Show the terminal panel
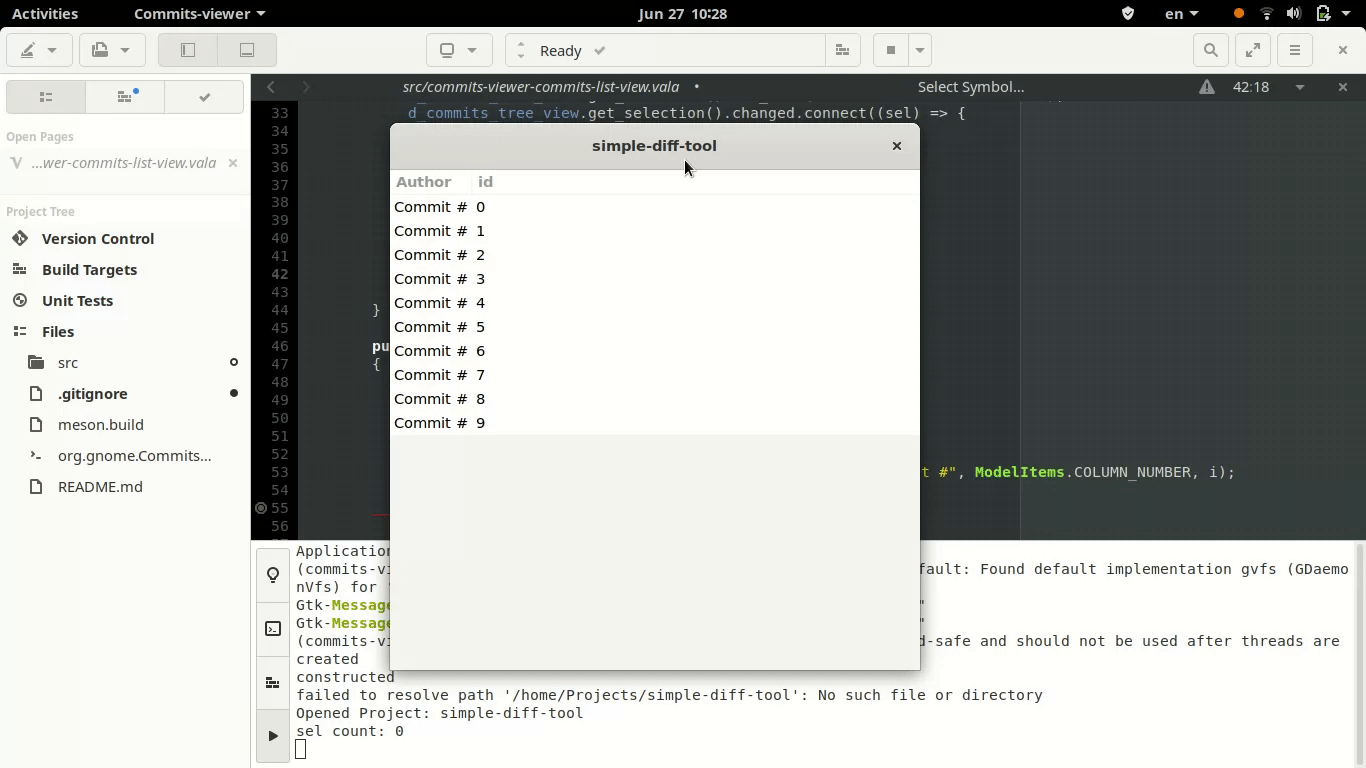 273,629
